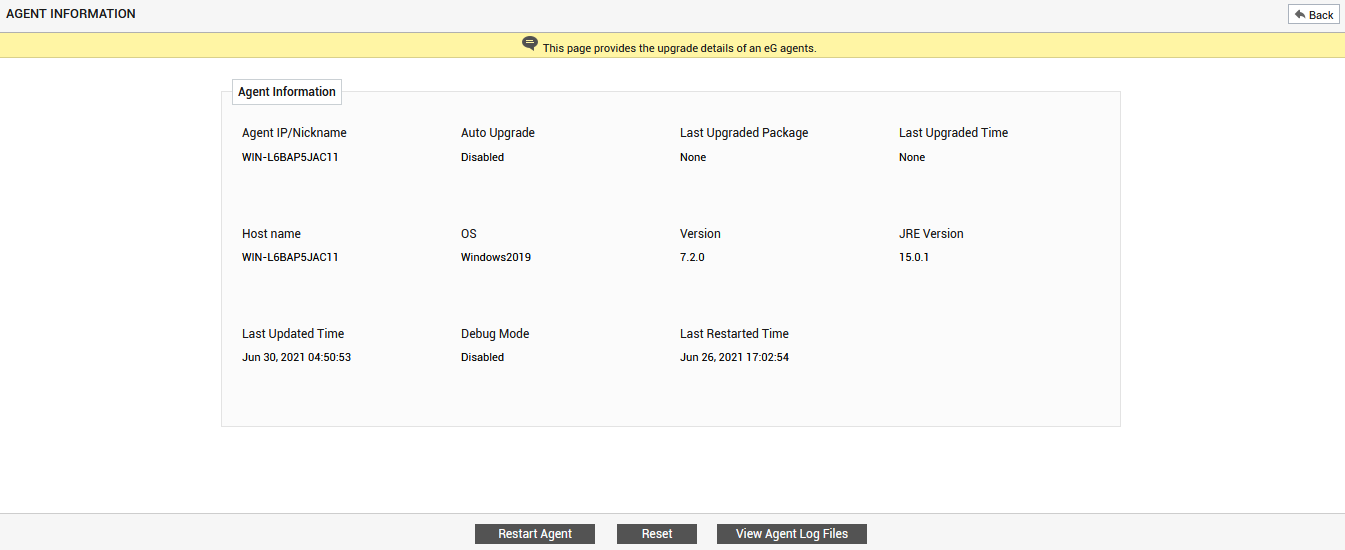Screen dimensions: 1345x550
Task: Select the Agent Information panel title
Action: 287,92
